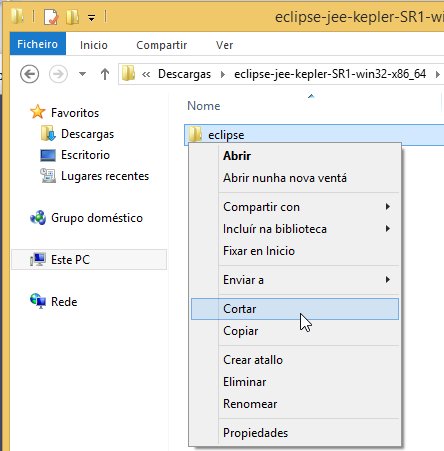Select Grupo doméstico in the navigation pane
Viewport: 444px width, 451px height.
tap(97, 218)
